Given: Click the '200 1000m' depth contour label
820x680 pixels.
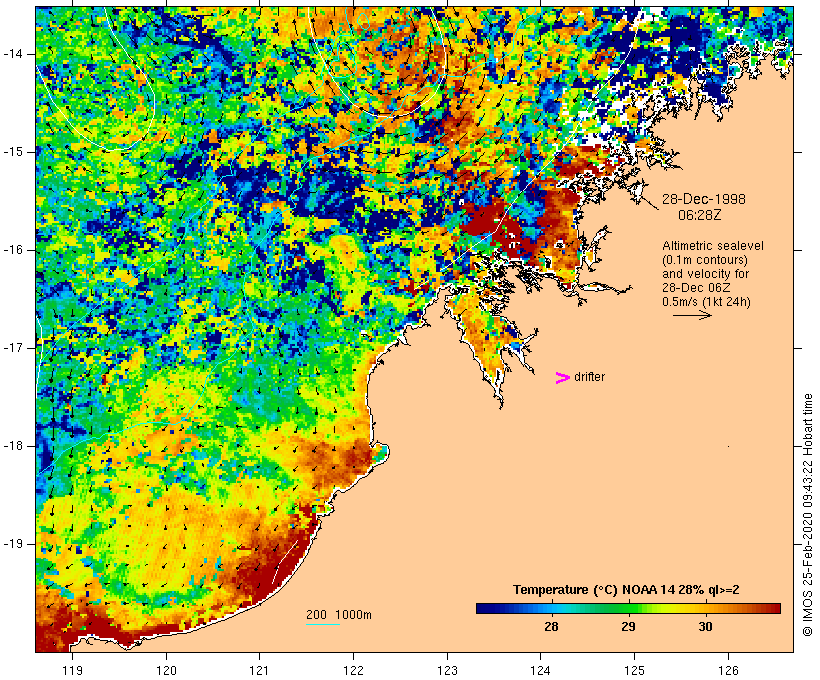Looking at the screenshot, I should click(x=339, y=615).
